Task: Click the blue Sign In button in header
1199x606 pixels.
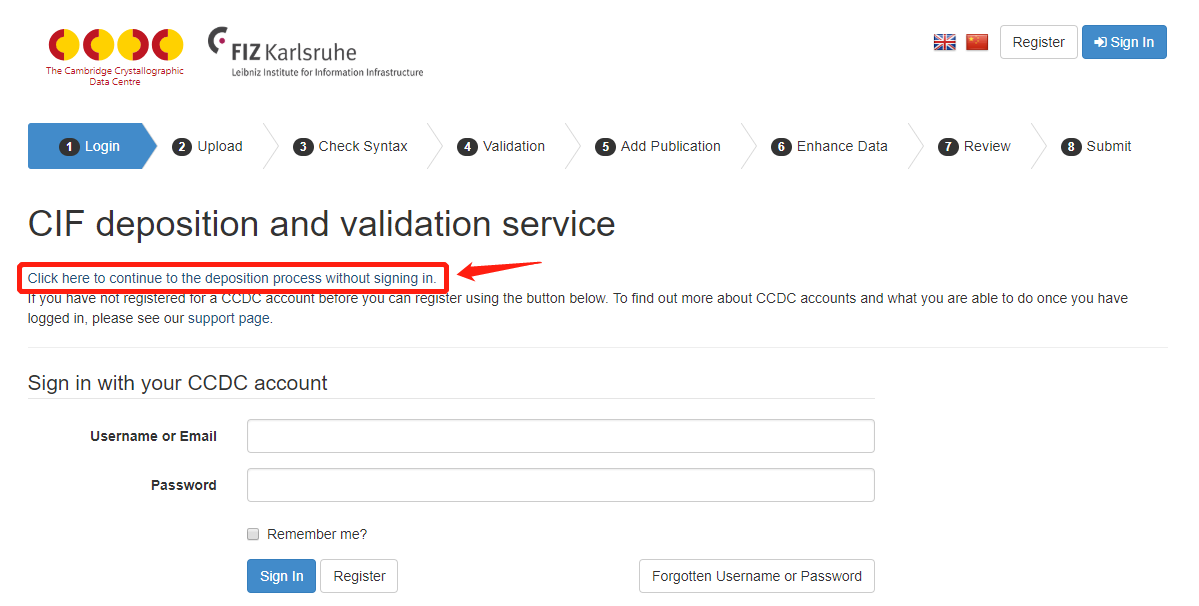Action: 1123,42
